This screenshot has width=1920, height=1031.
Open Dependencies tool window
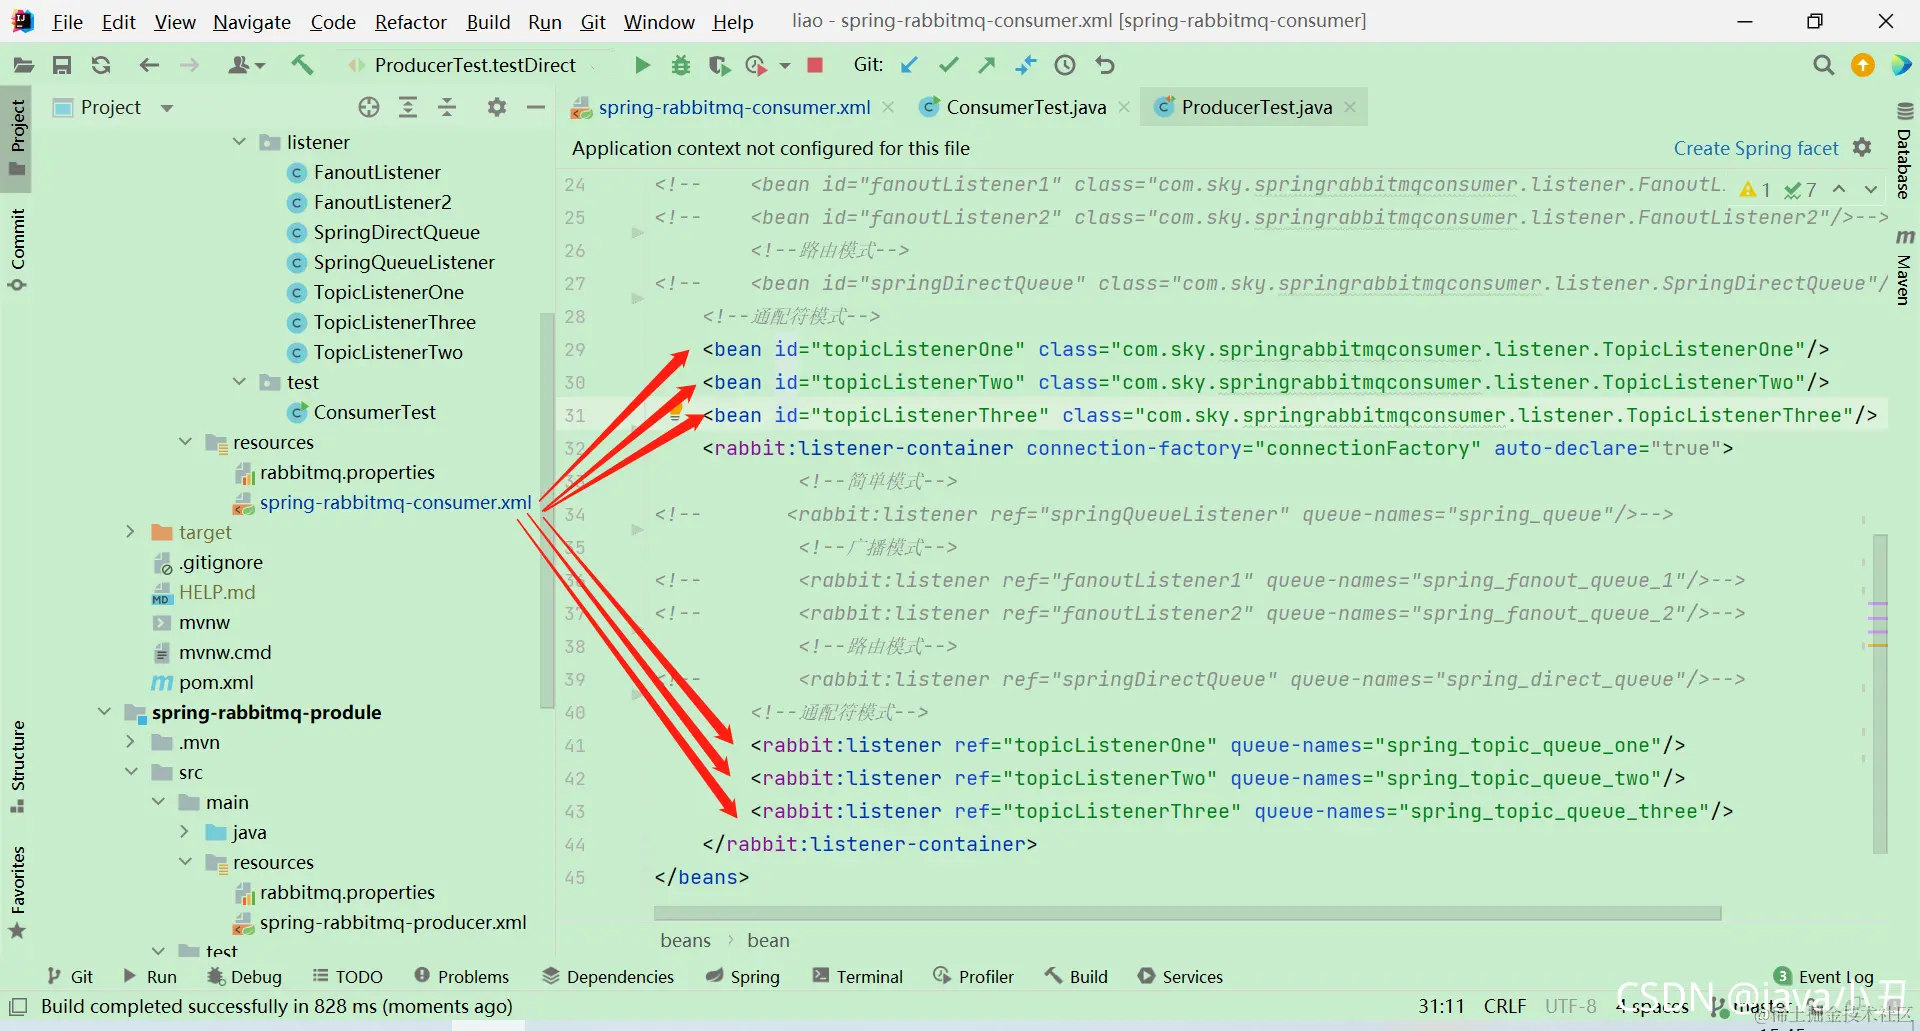(608, 976)
